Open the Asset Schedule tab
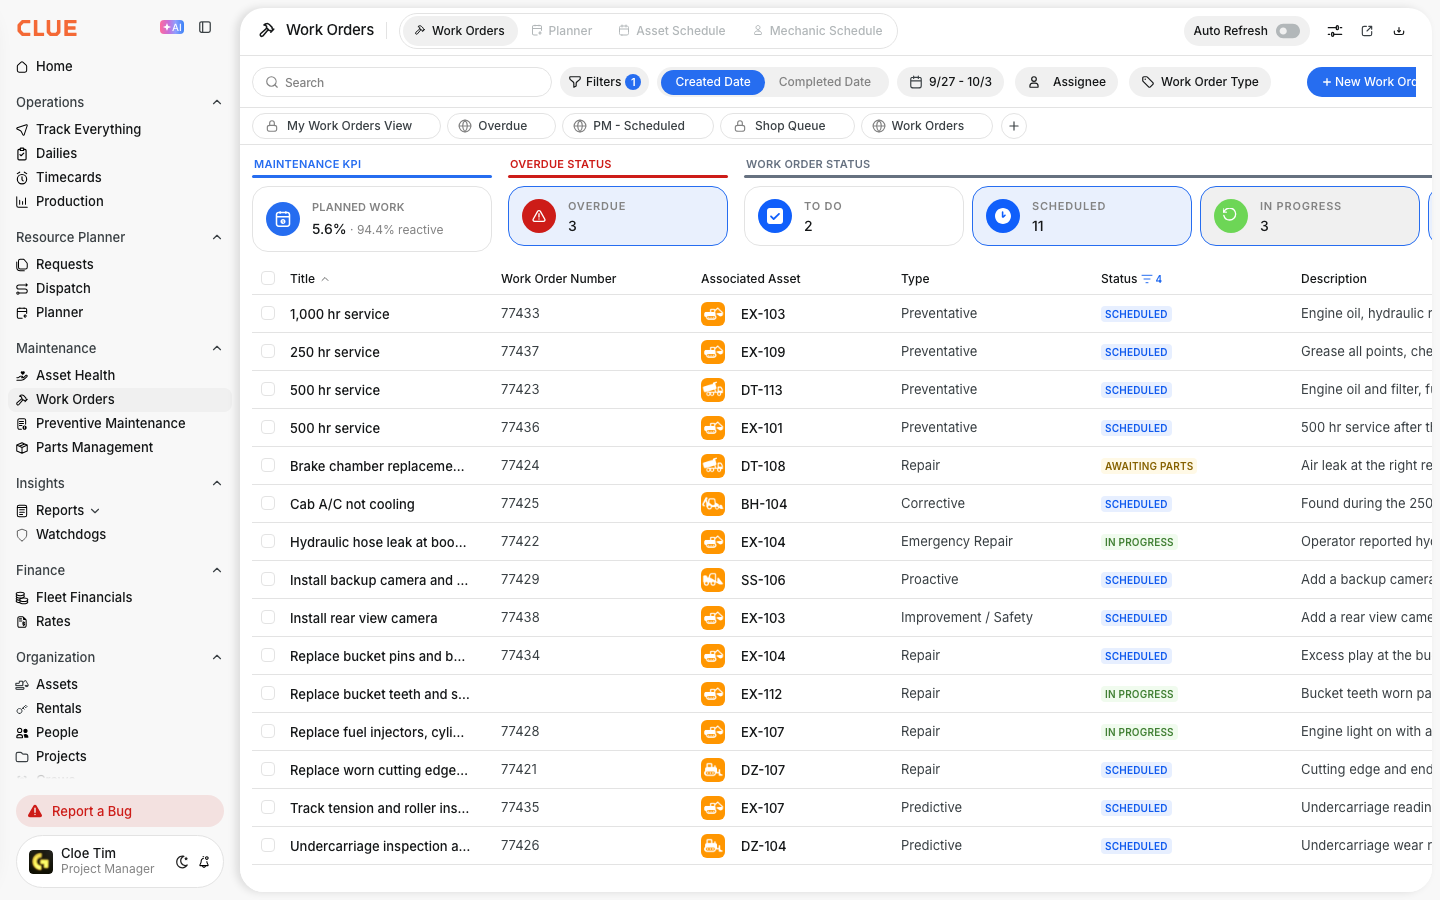Screen dimensions: 1440x900 tap(672, 31)
